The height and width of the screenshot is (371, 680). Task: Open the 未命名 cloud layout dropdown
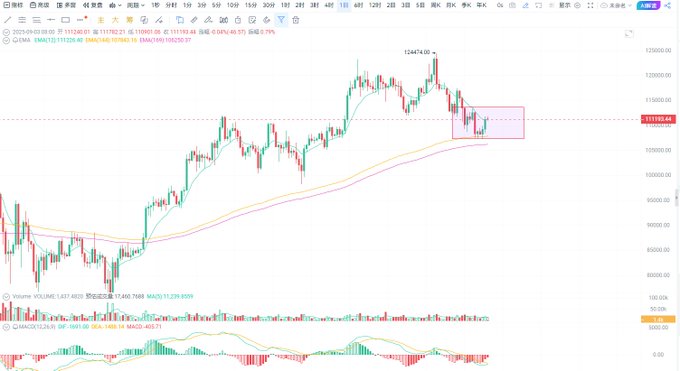[616, 5]
